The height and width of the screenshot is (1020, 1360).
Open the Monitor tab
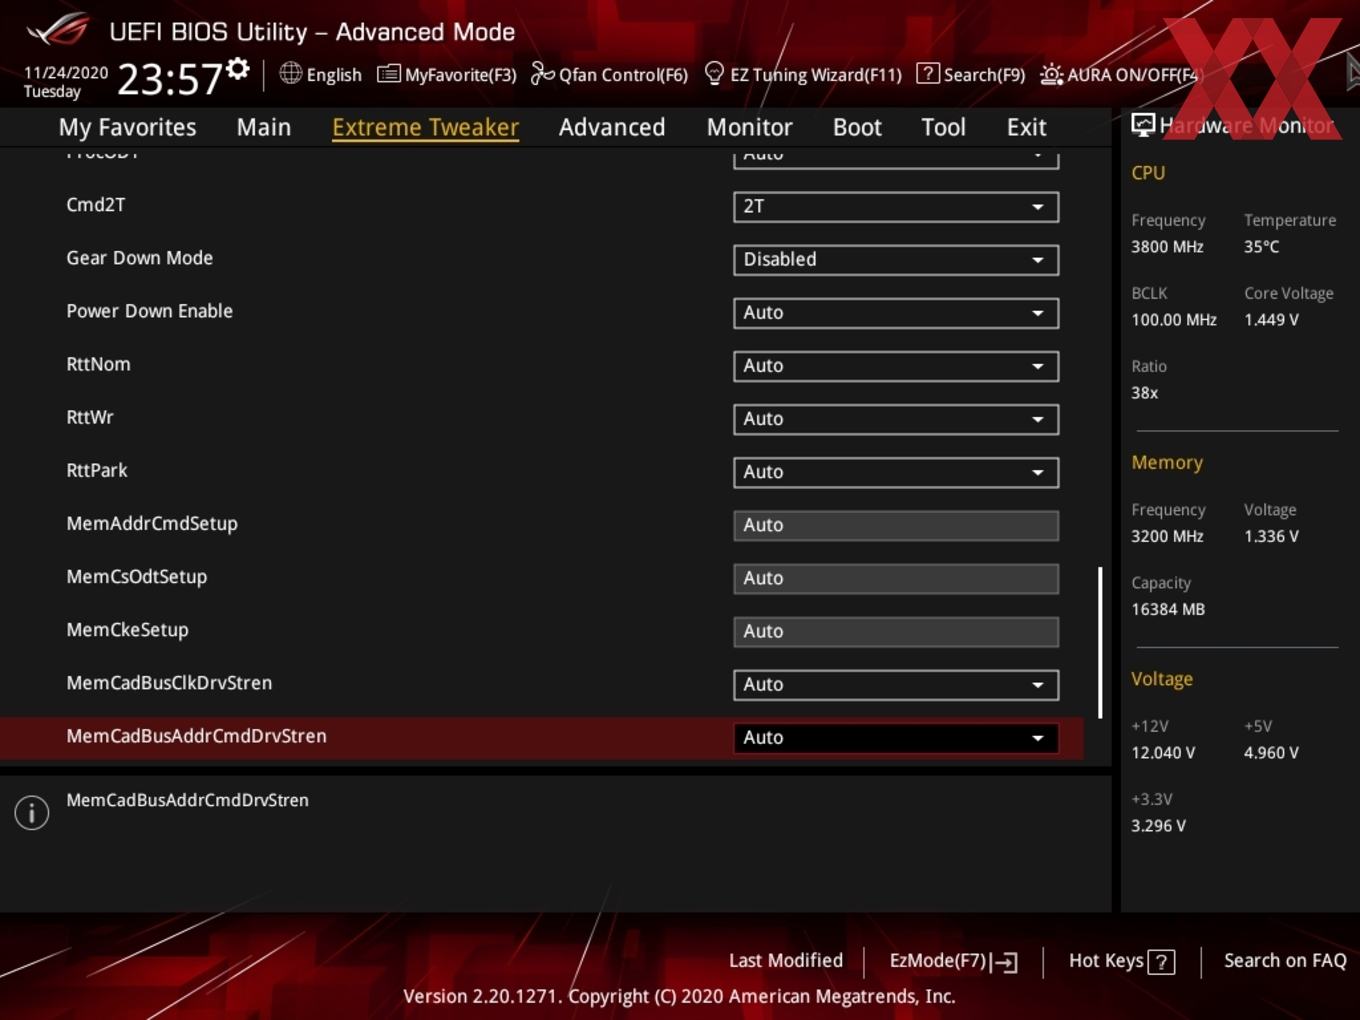tap(749, 127)
